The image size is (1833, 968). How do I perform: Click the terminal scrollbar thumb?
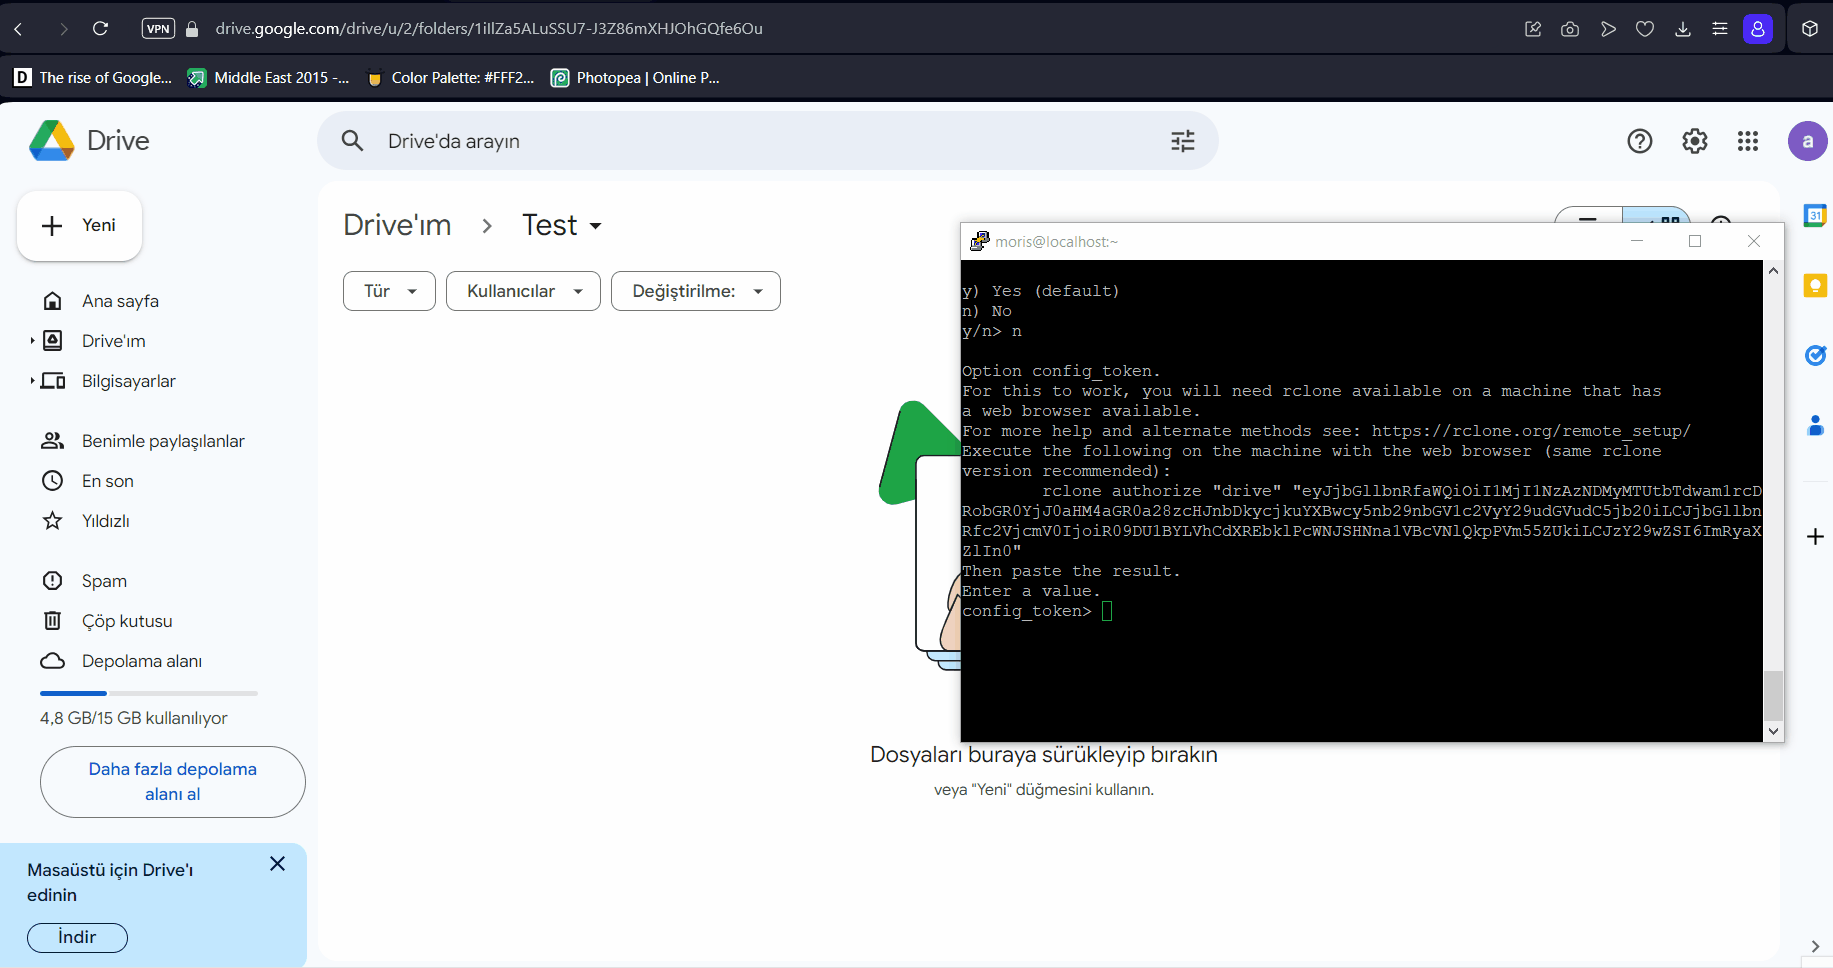pyautogui.click(x=1773, y=695)
